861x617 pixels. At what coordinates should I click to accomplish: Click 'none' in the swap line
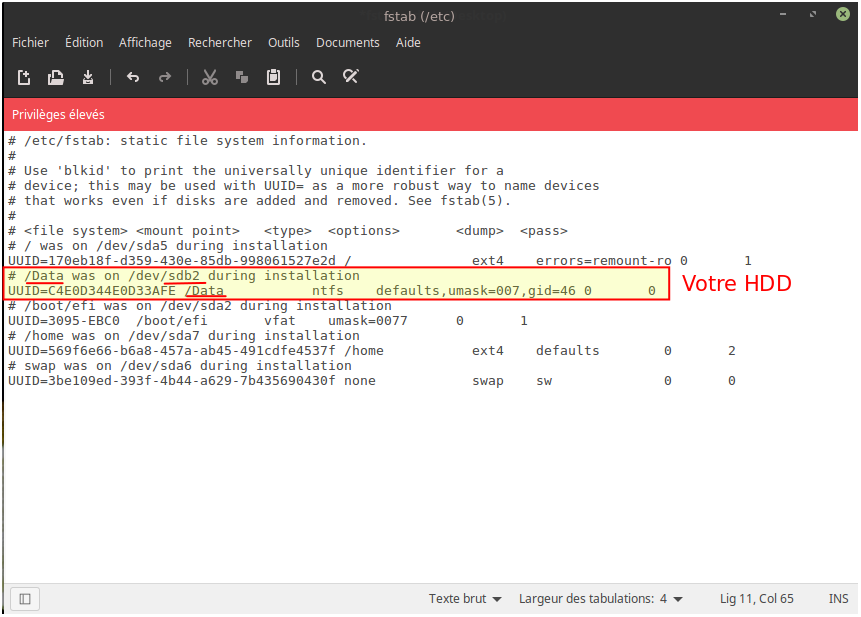(360, 381)
